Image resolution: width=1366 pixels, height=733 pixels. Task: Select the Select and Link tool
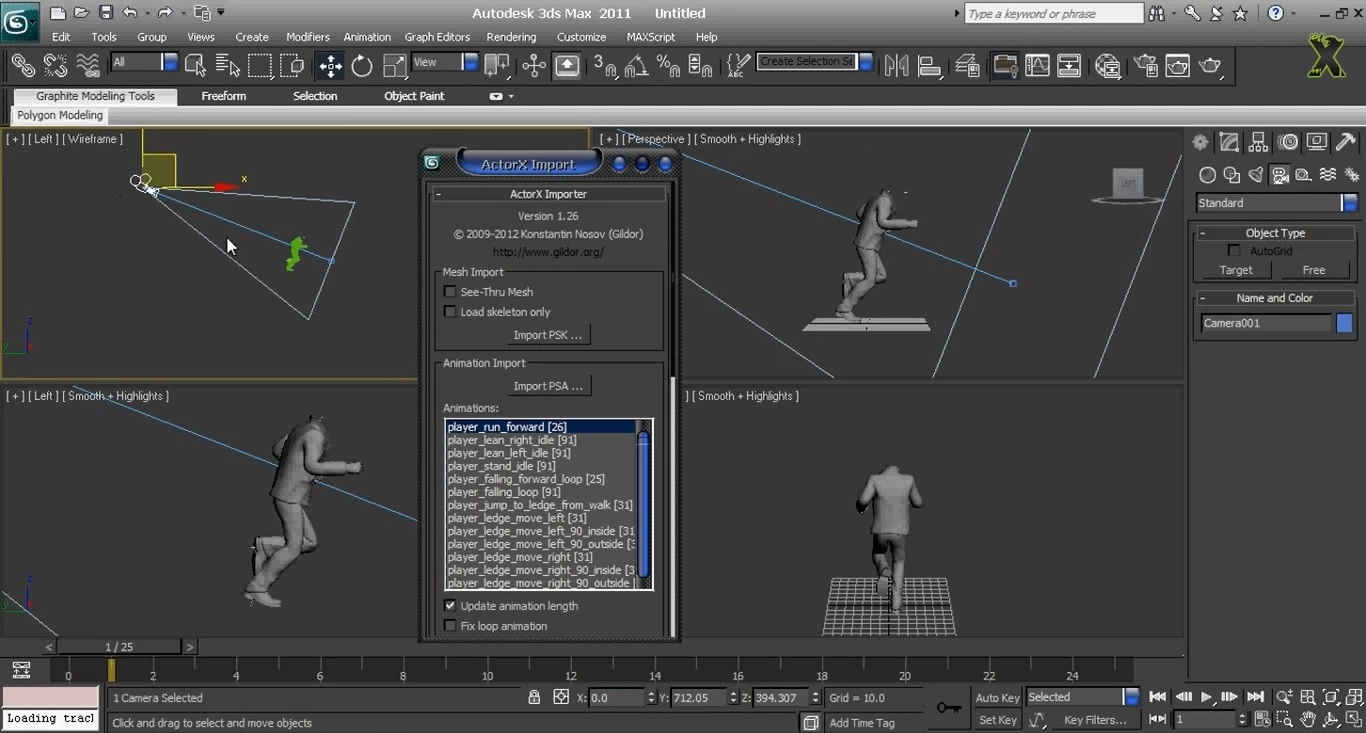22,65
